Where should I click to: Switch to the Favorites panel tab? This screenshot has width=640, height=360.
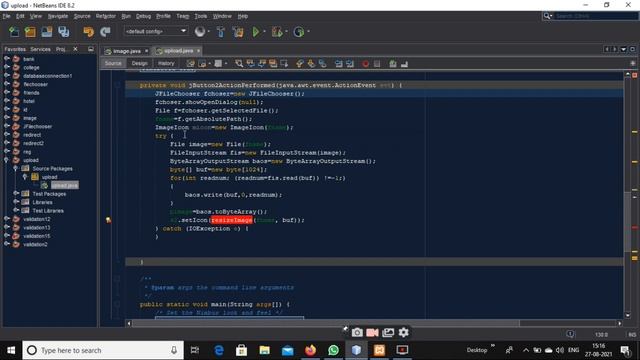click(15, 49)
